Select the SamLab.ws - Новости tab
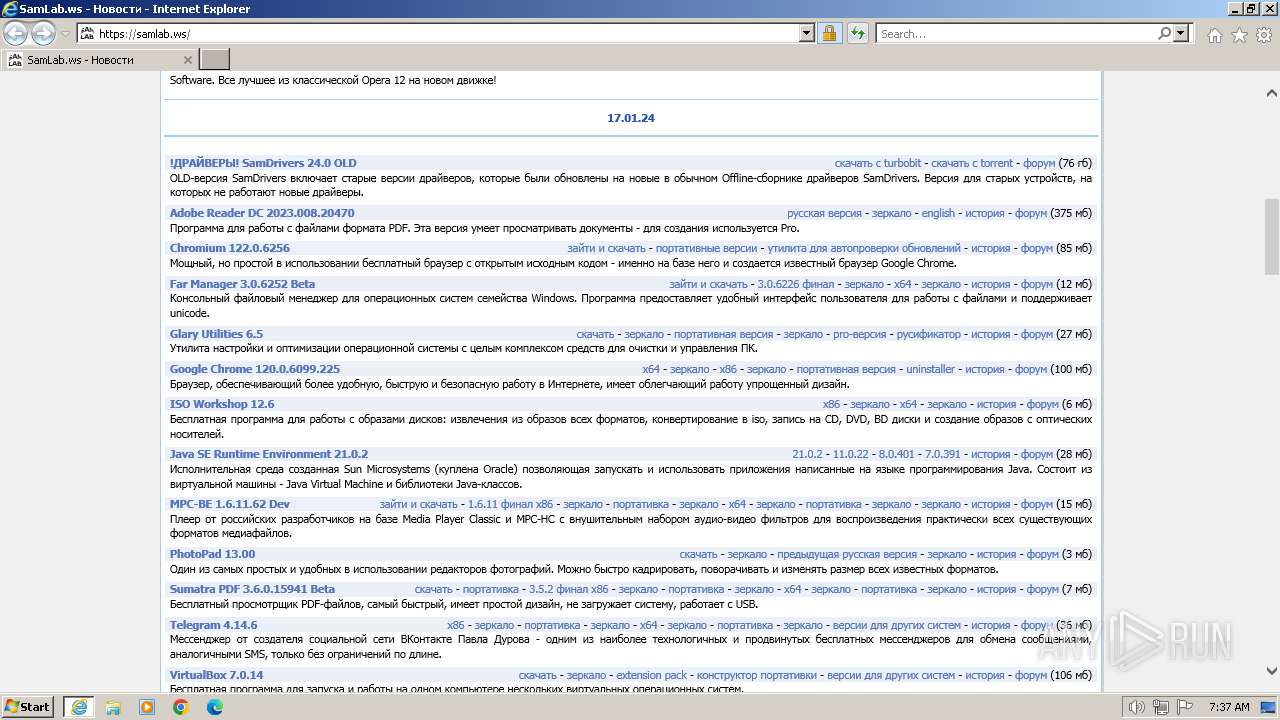This screenshot has width=1280, height=720. (x=100, y=60)
